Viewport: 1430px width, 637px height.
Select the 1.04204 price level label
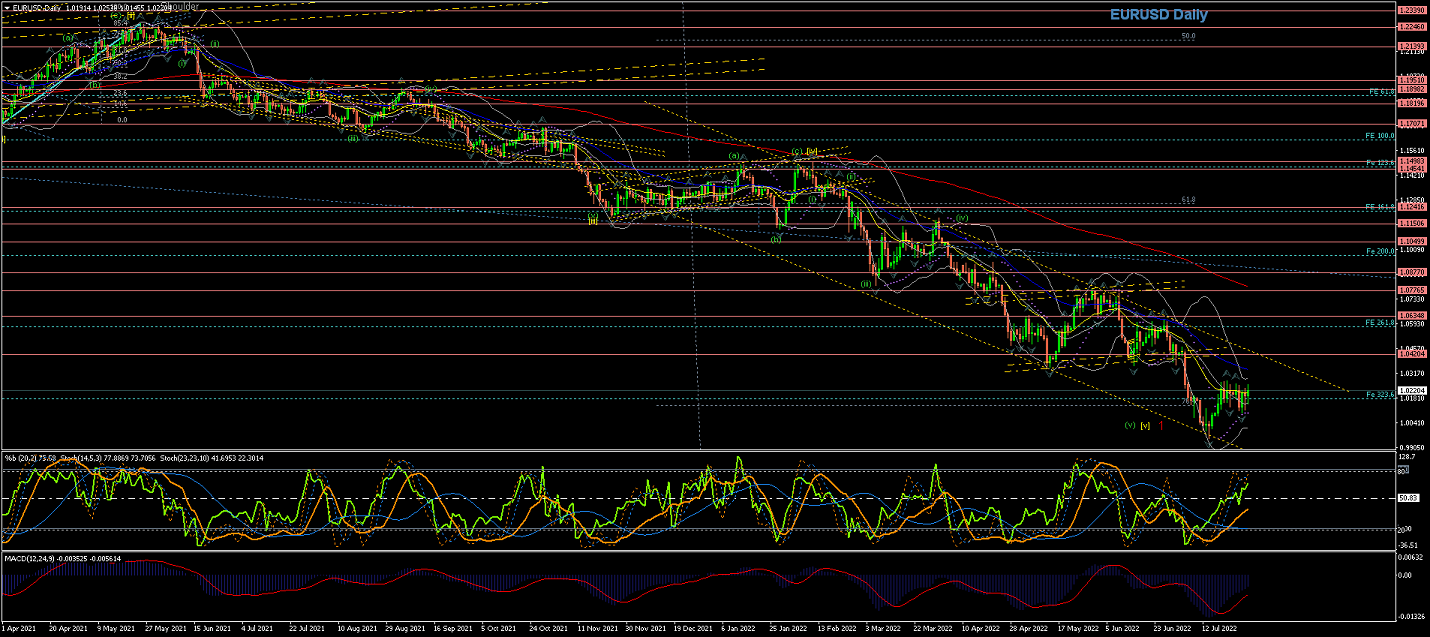coord(1411,354)
